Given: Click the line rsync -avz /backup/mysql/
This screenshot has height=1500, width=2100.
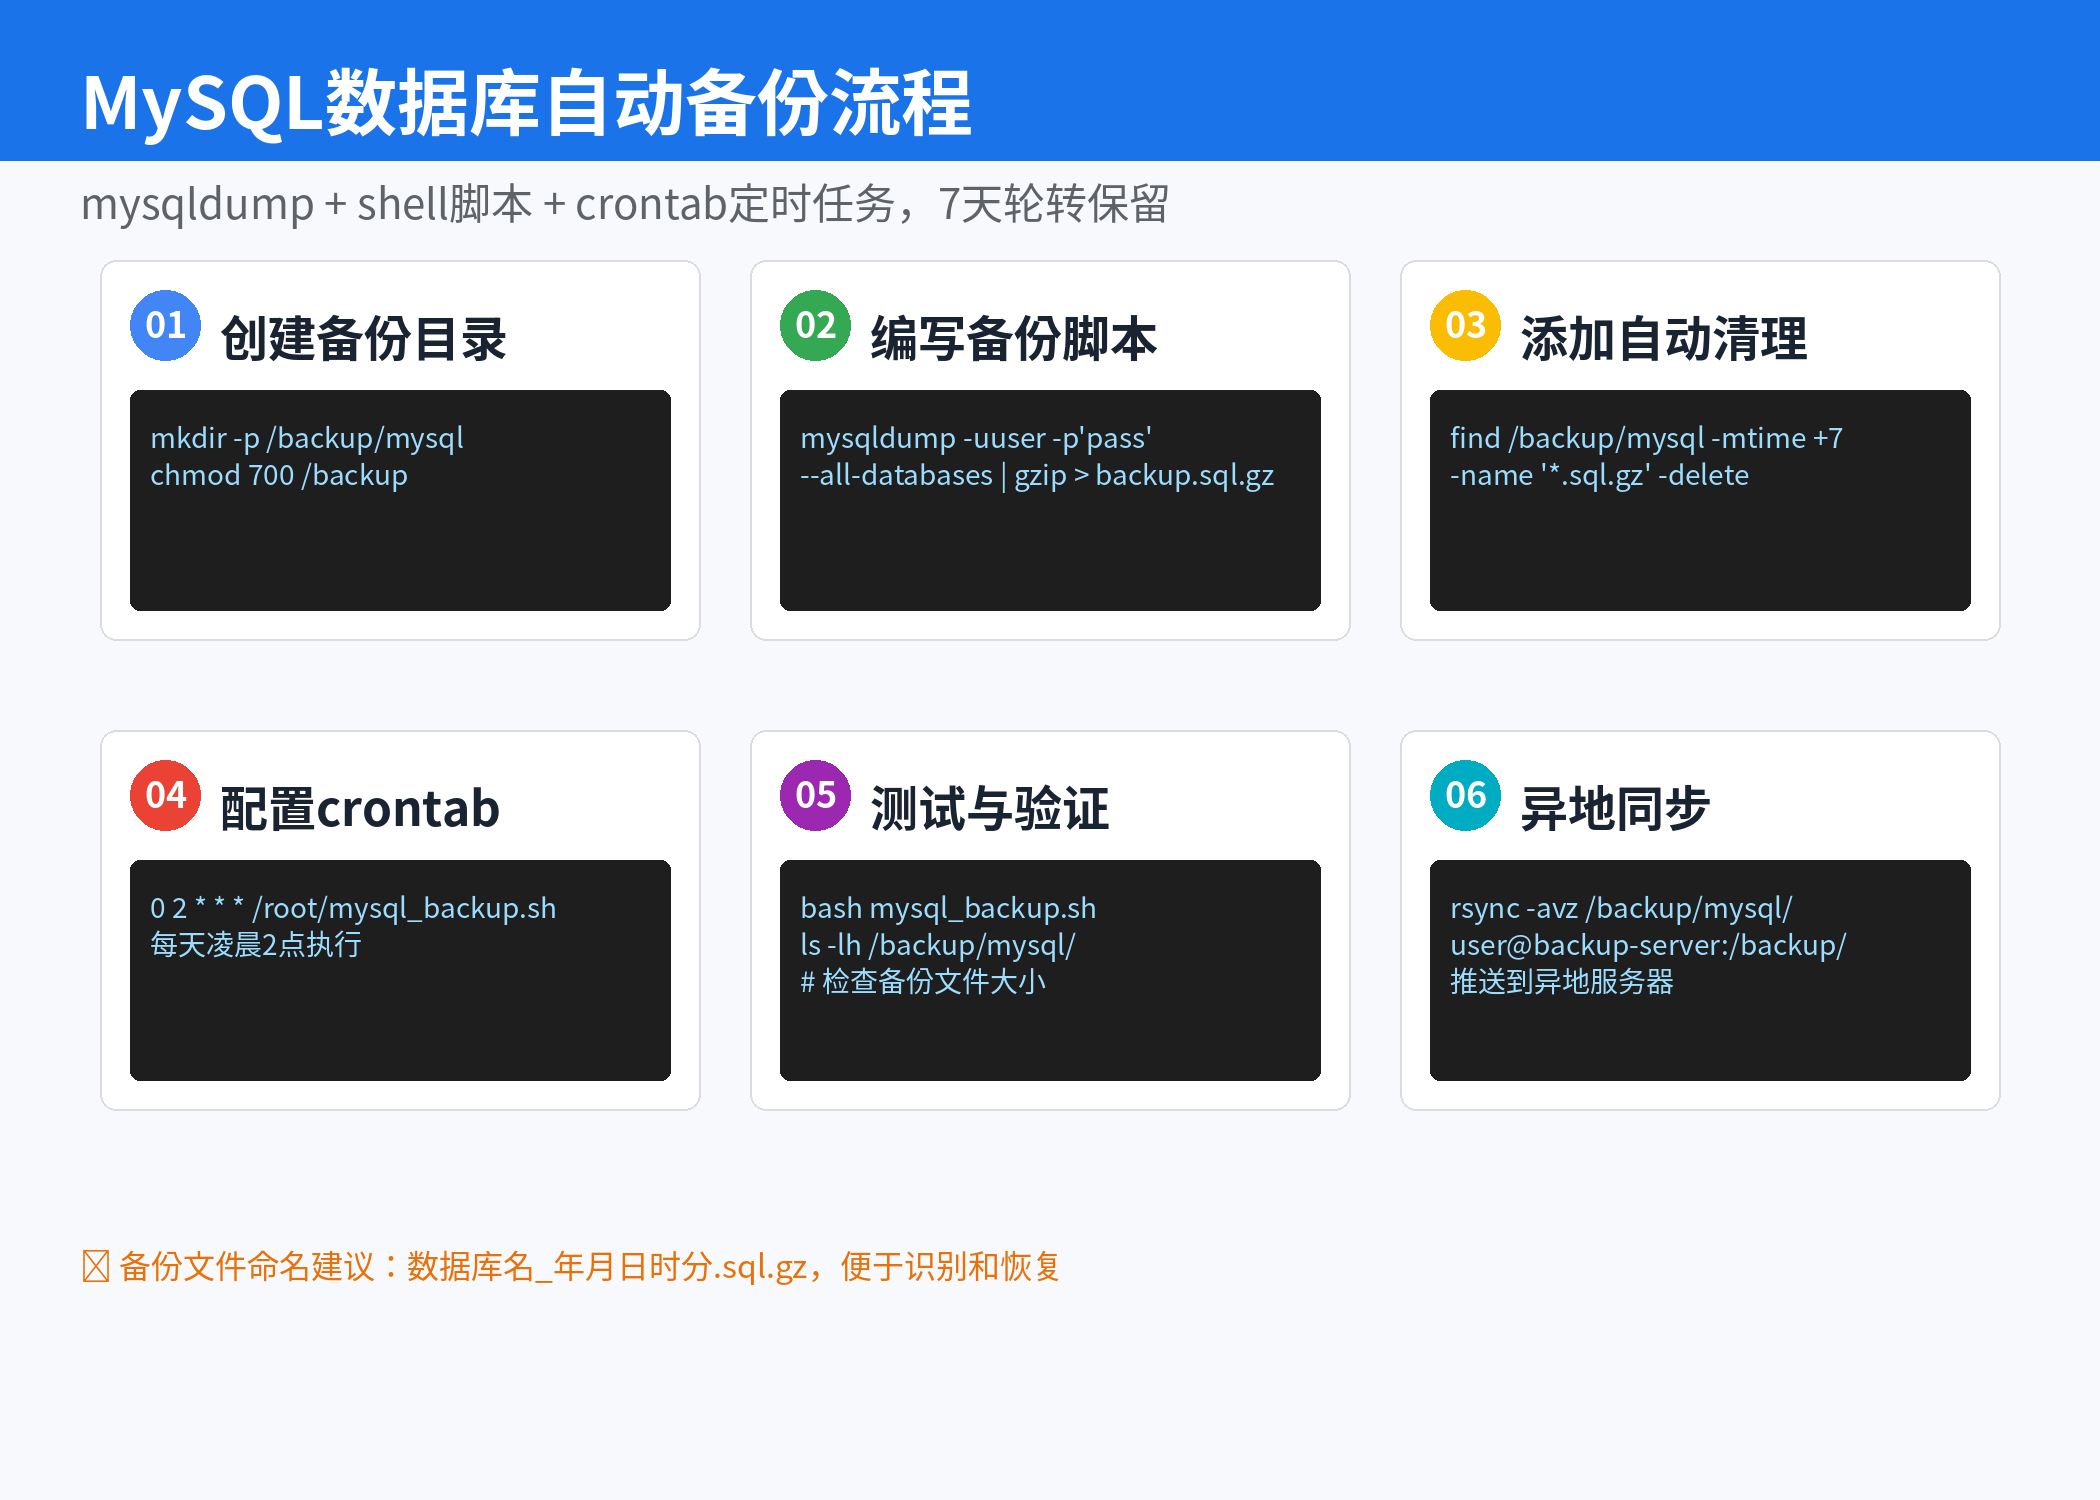Looking at the screenshot, I should [x=1621, y=909].
